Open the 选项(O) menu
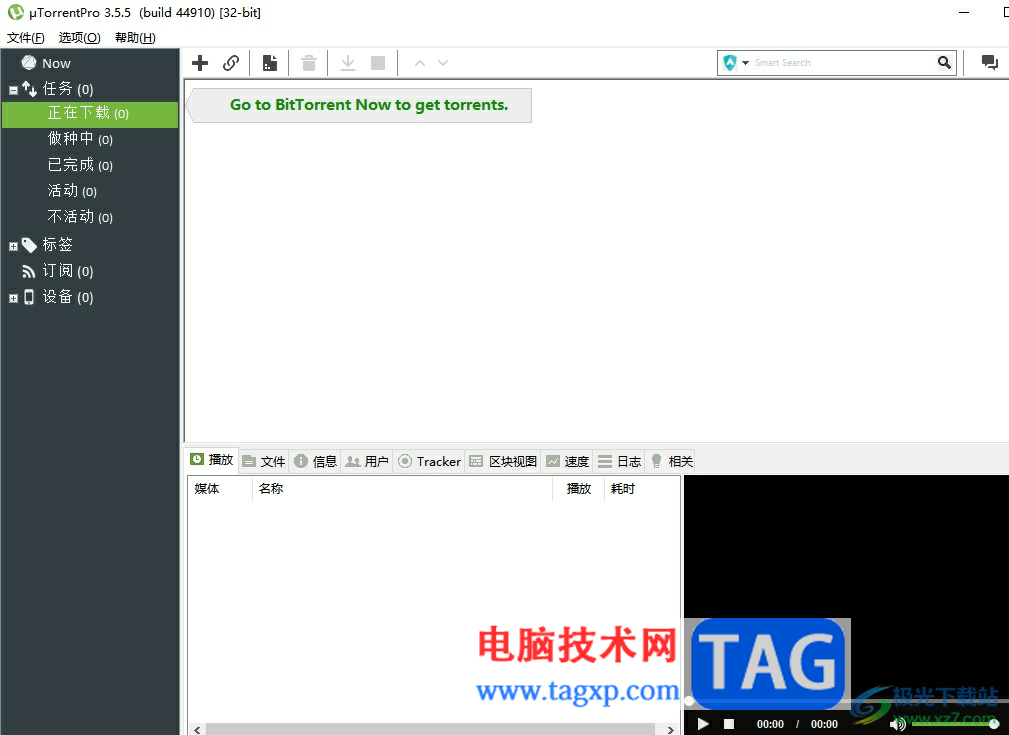The width and height of the screenshot is (1009, 735). [x=80, y=37]
